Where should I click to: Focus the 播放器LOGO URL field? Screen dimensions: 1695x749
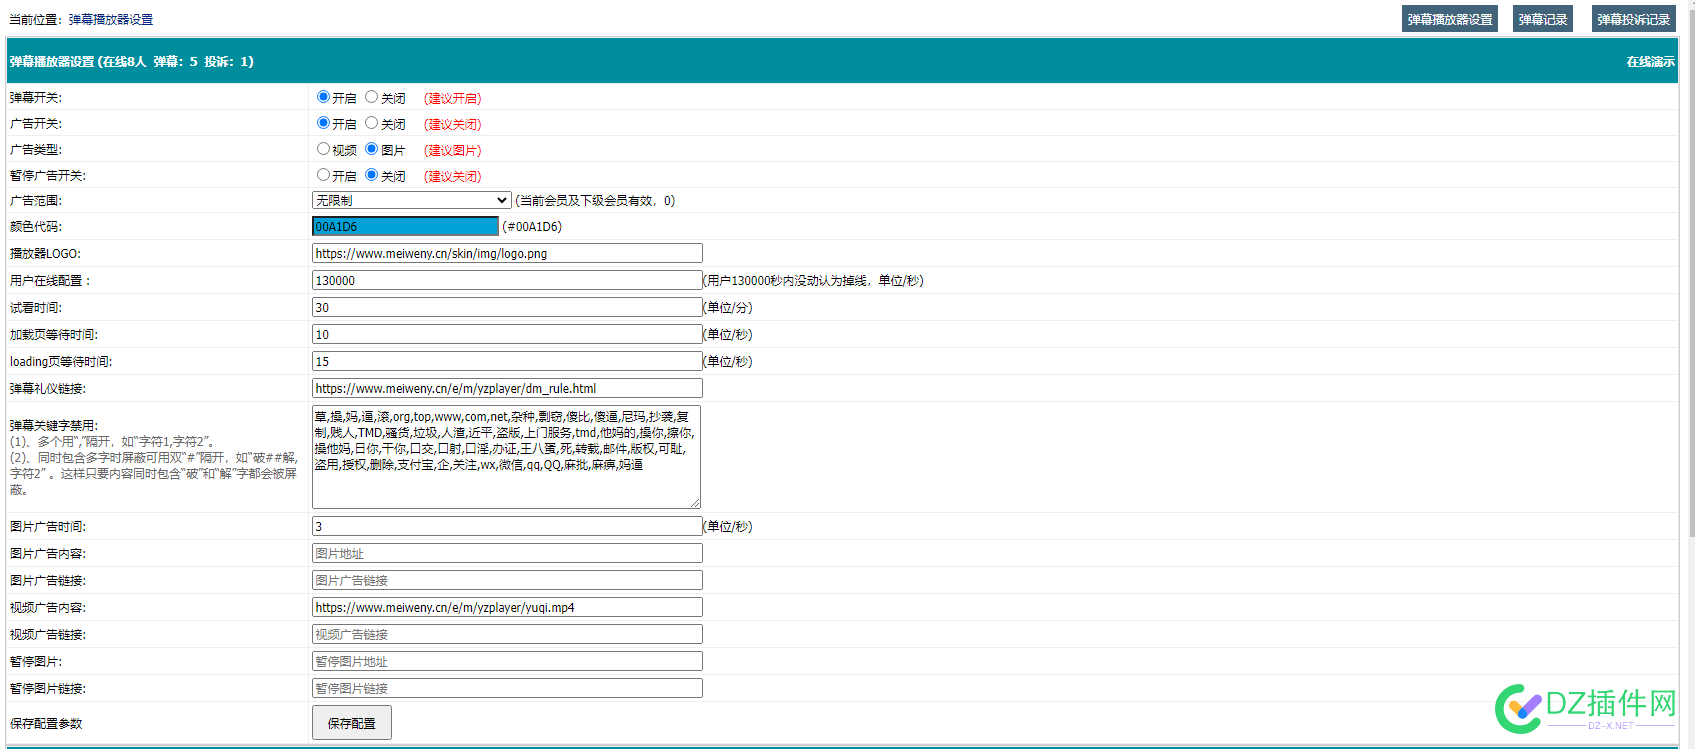507,253
